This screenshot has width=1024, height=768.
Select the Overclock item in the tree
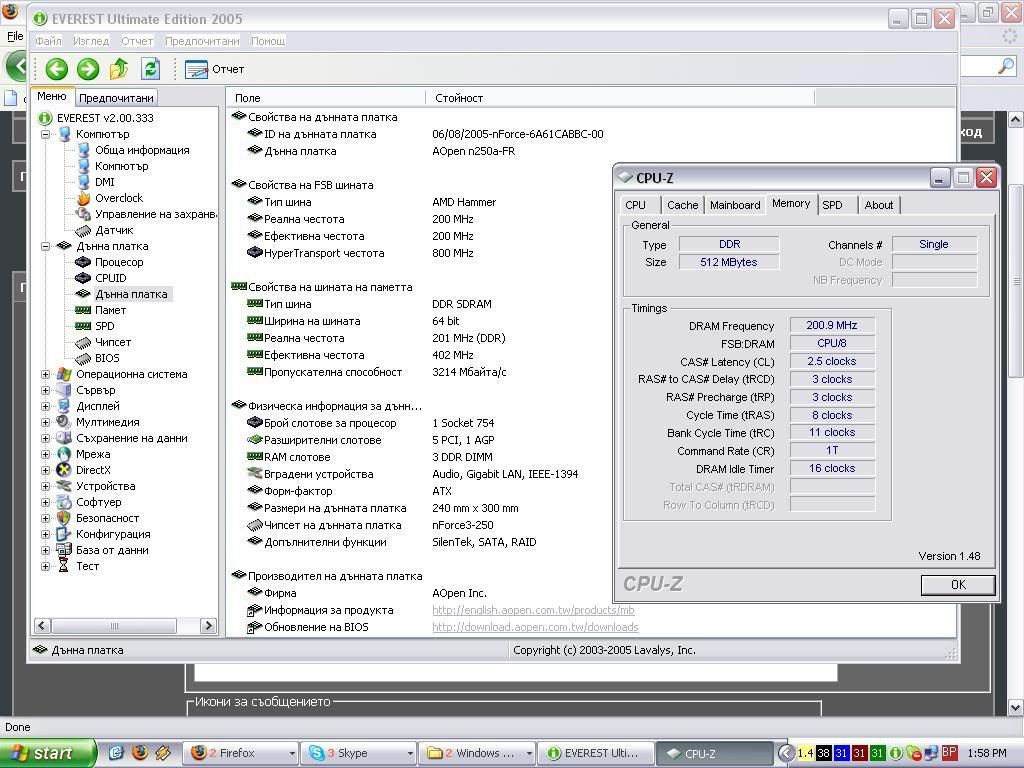click(x=118, y=198)
